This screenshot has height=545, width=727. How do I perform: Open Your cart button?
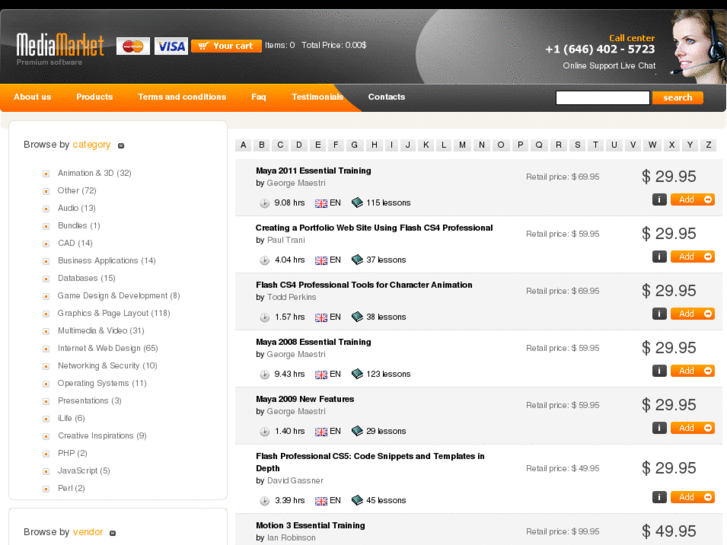[226, 46]
